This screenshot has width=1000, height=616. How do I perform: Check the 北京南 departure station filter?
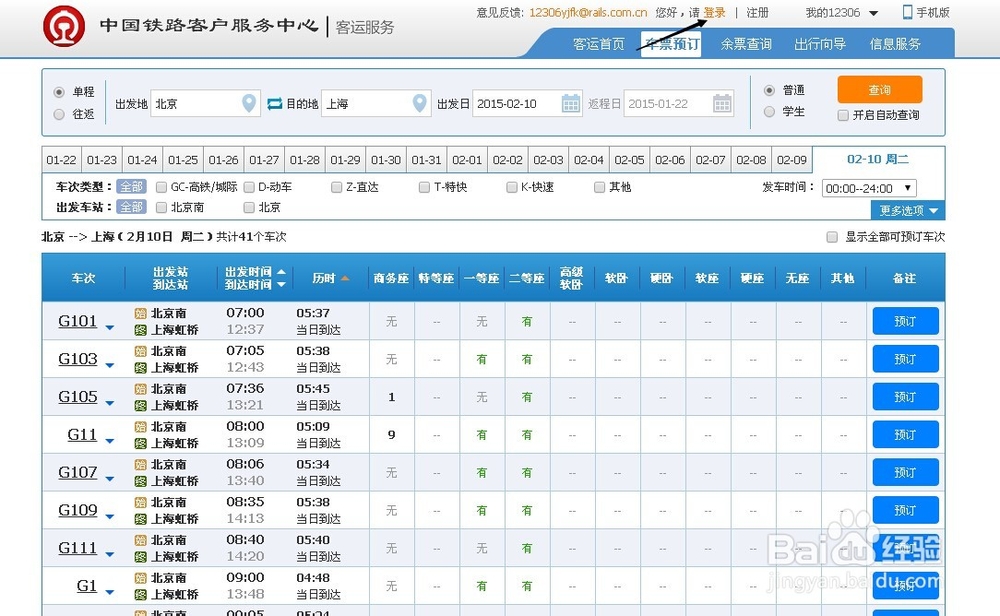coord(161,207)
